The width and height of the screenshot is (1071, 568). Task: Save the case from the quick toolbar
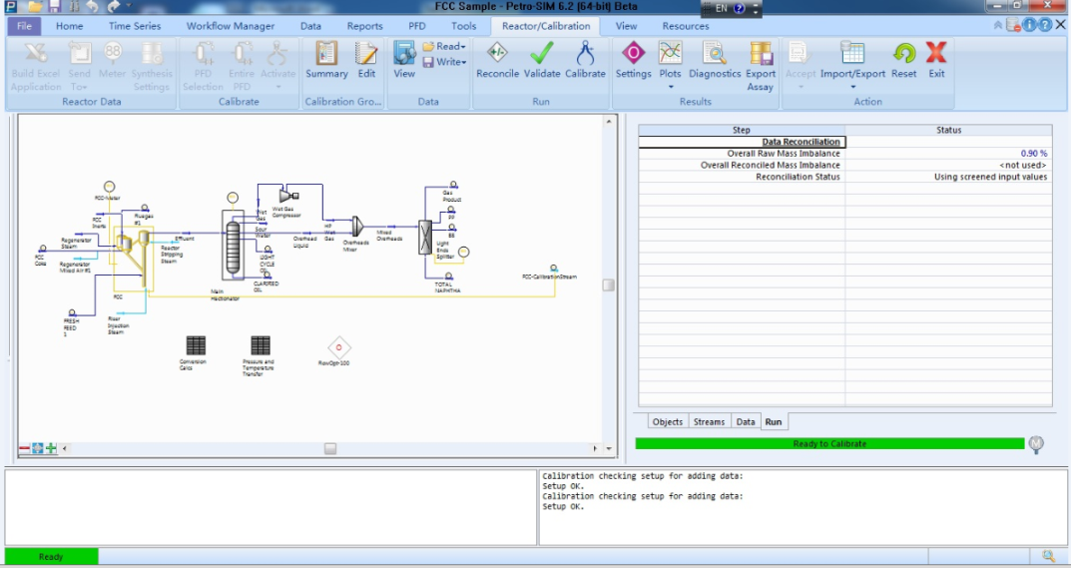(55, 7)
